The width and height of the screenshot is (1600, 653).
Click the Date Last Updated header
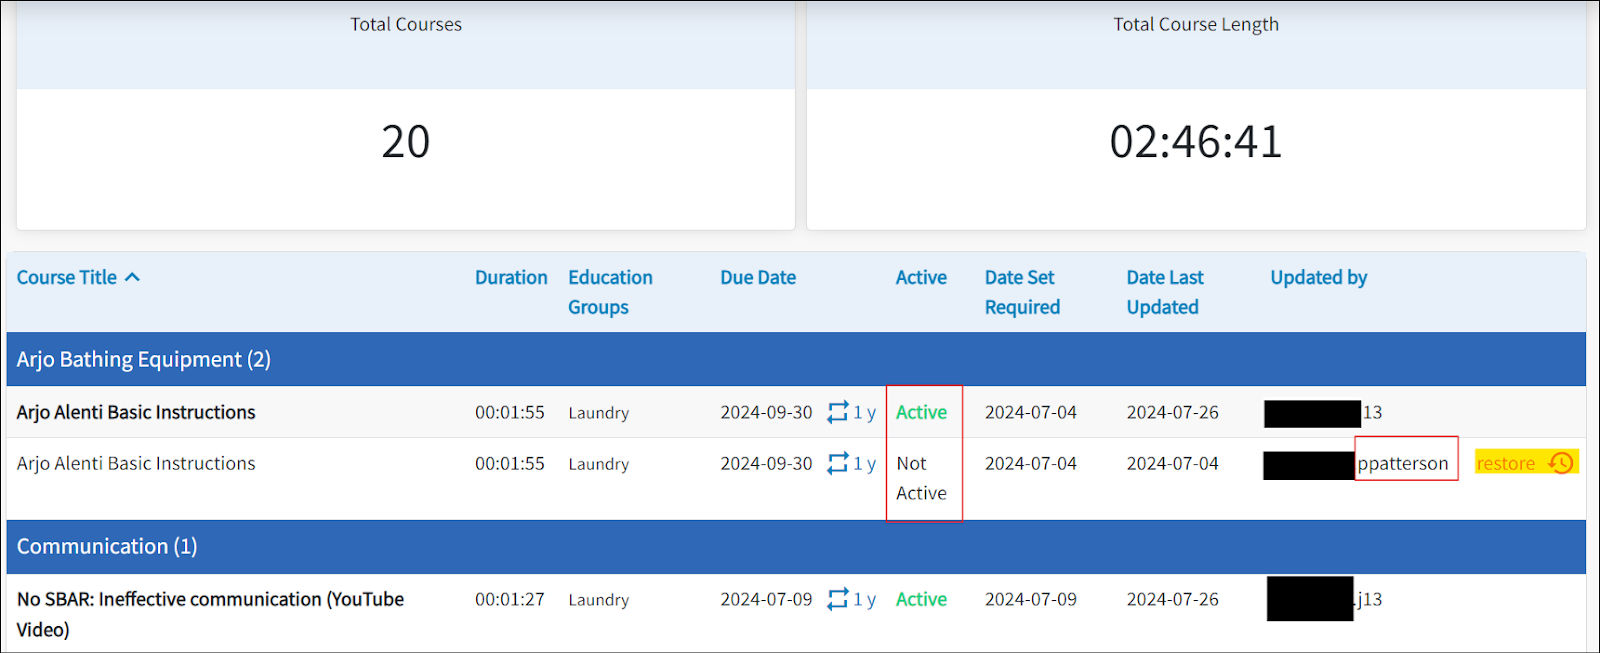1164,292
